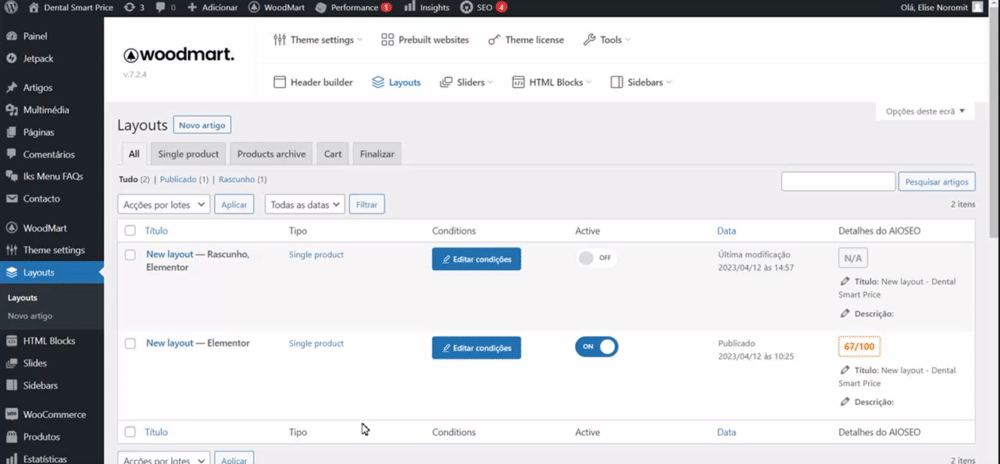Switch to the Products archive tab
The width and height of the screenshot is (1000, 464).
tap(271, 154)
